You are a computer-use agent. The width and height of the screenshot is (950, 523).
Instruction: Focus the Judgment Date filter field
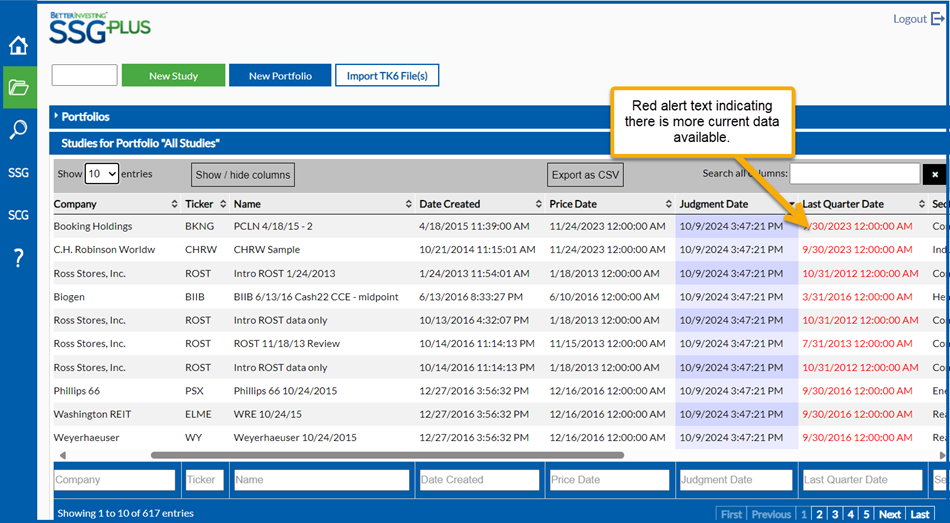(x=736, y=480)
